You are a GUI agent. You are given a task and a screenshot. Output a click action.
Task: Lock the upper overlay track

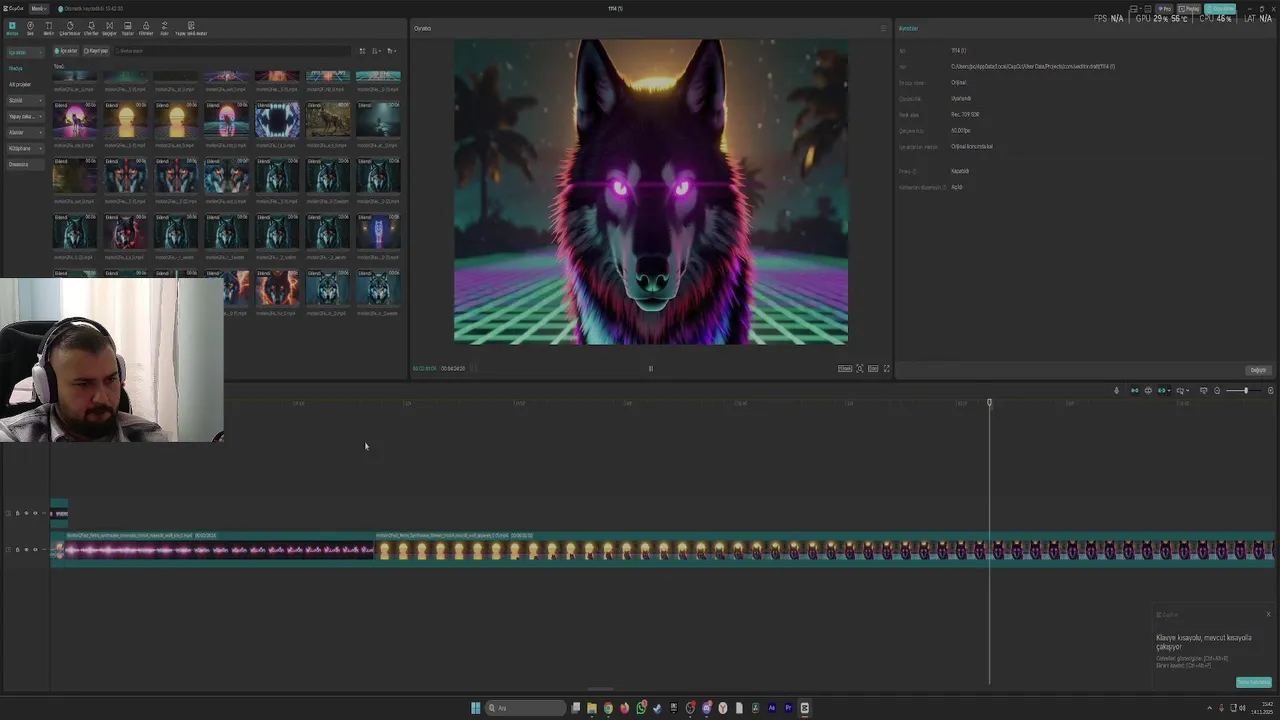coord(17,513)
